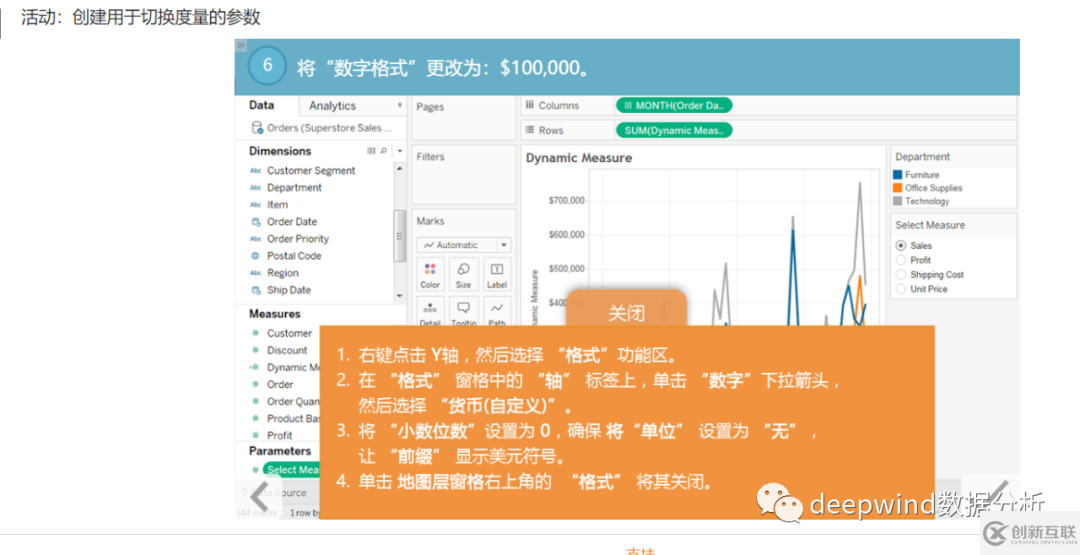Click the Orders (Superstore Sales) data source name

329,128
